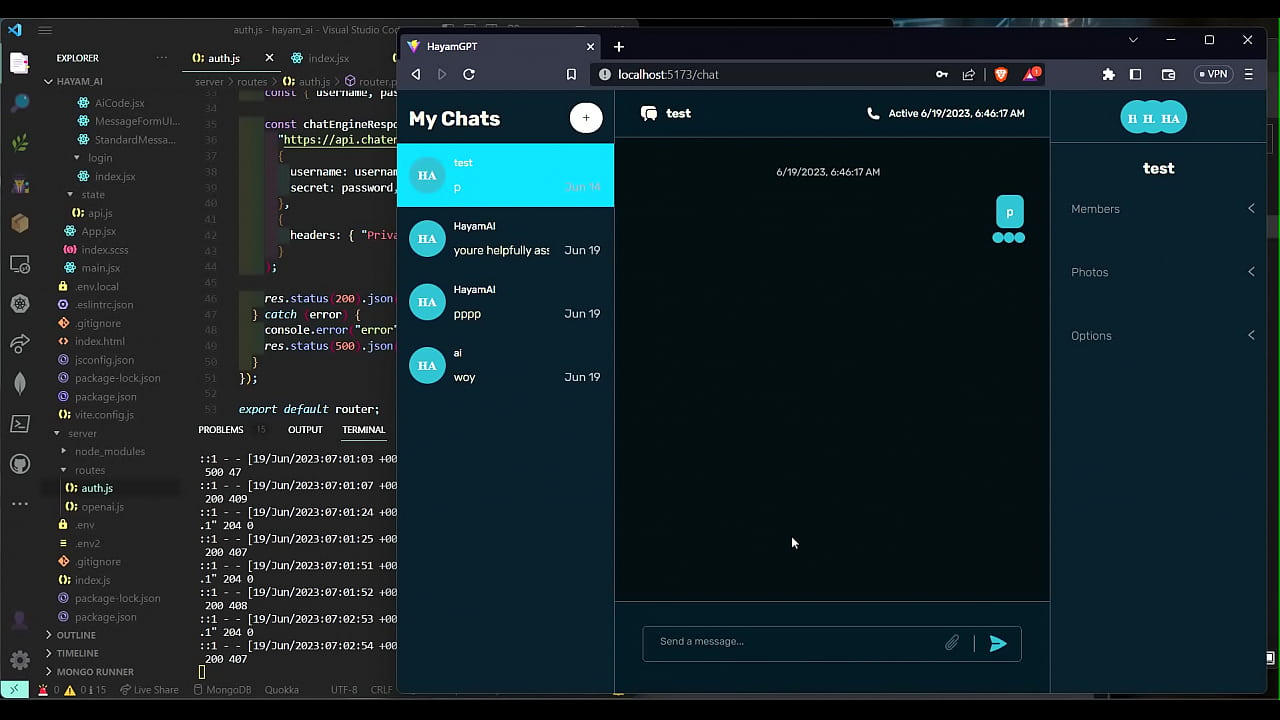Click the bookmark icon in the address bar
This screenshot has width=1280, height=720.
pyautogui.click(x=571, y=74)
